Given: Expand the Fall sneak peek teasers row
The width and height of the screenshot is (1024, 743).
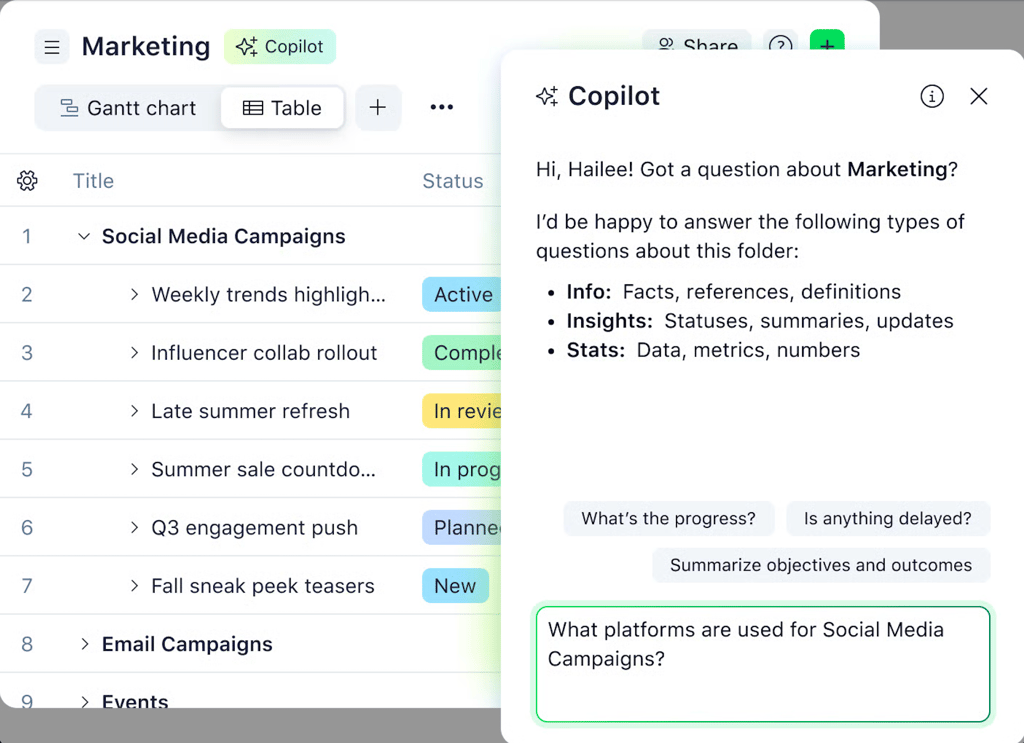Looking at the screenshot, I should (134, 586).
